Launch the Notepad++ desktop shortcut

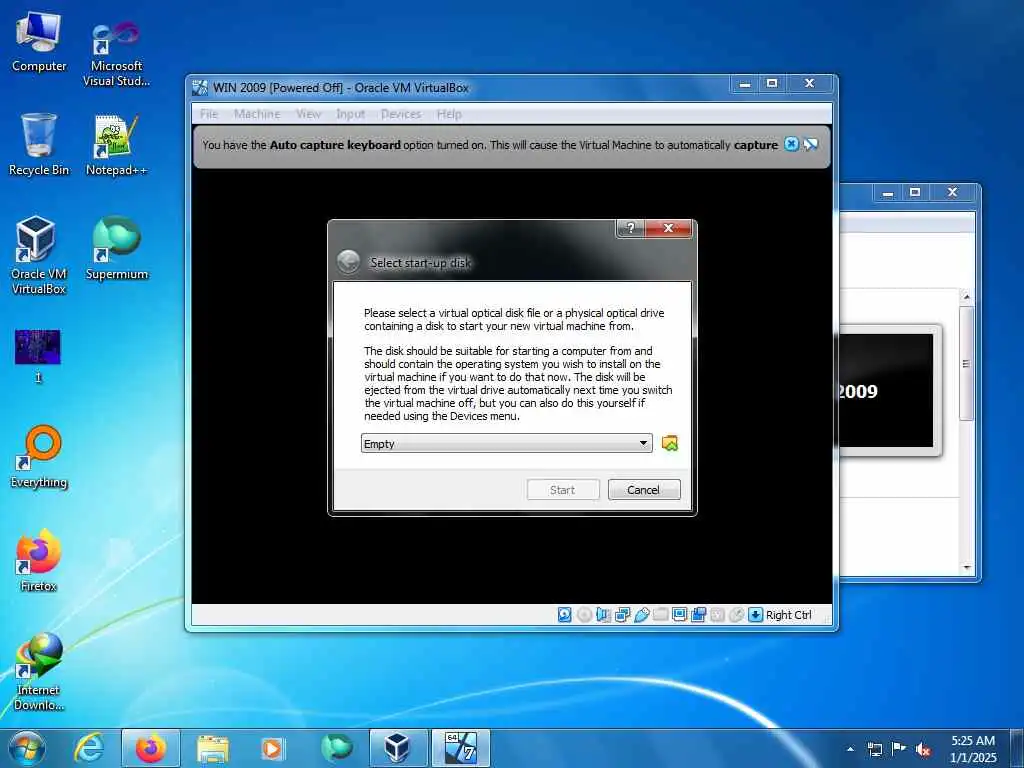coord(116,145)
